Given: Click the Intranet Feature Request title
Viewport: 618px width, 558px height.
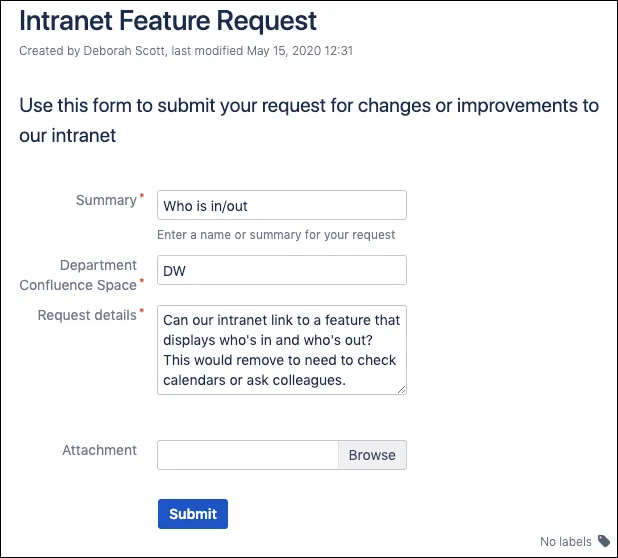Looking at the screenshot, I should [168, 21].
